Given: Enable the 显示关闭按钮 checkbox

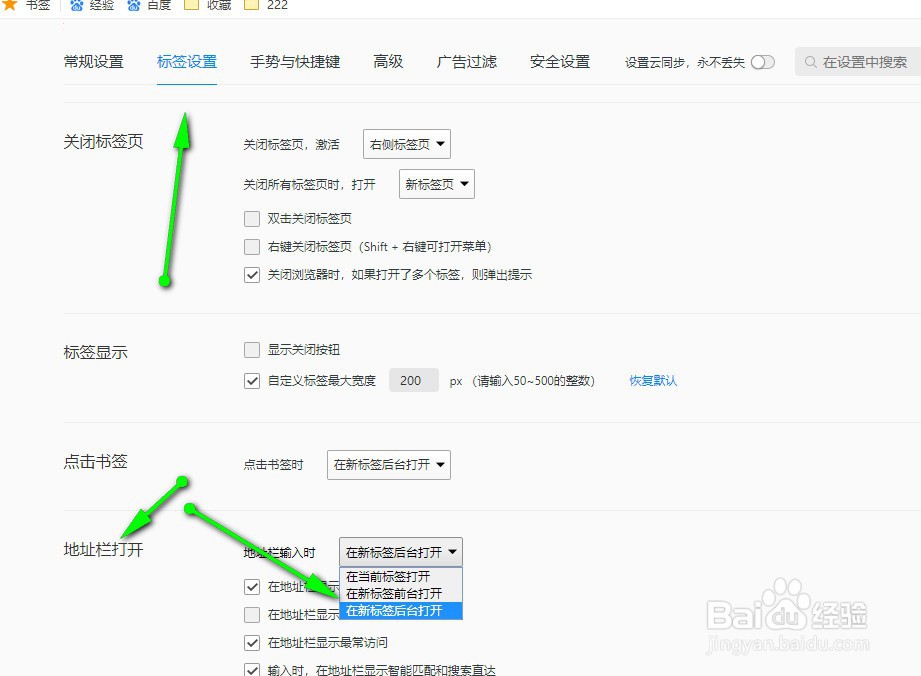Looking at the screenshot, I should 252,350.
